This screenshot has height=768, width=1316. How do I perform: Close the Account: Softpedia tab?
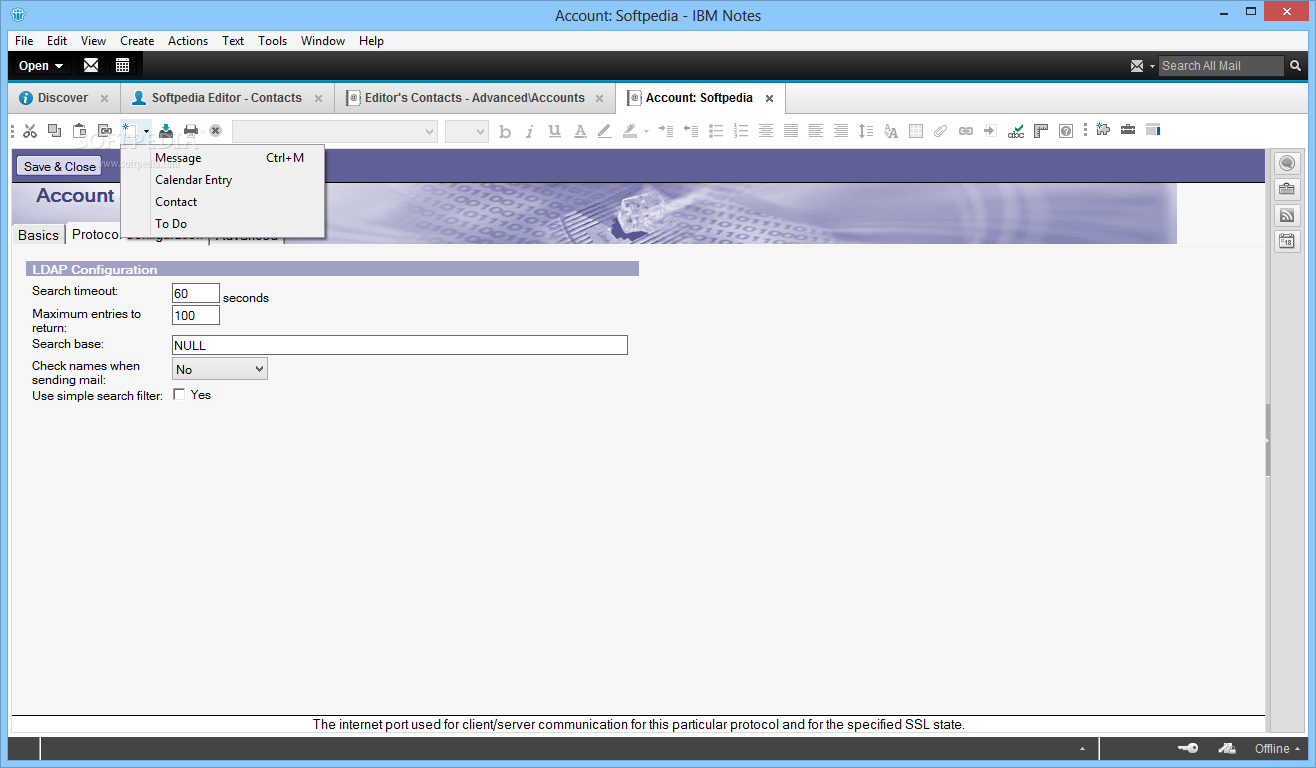(769, 98)
